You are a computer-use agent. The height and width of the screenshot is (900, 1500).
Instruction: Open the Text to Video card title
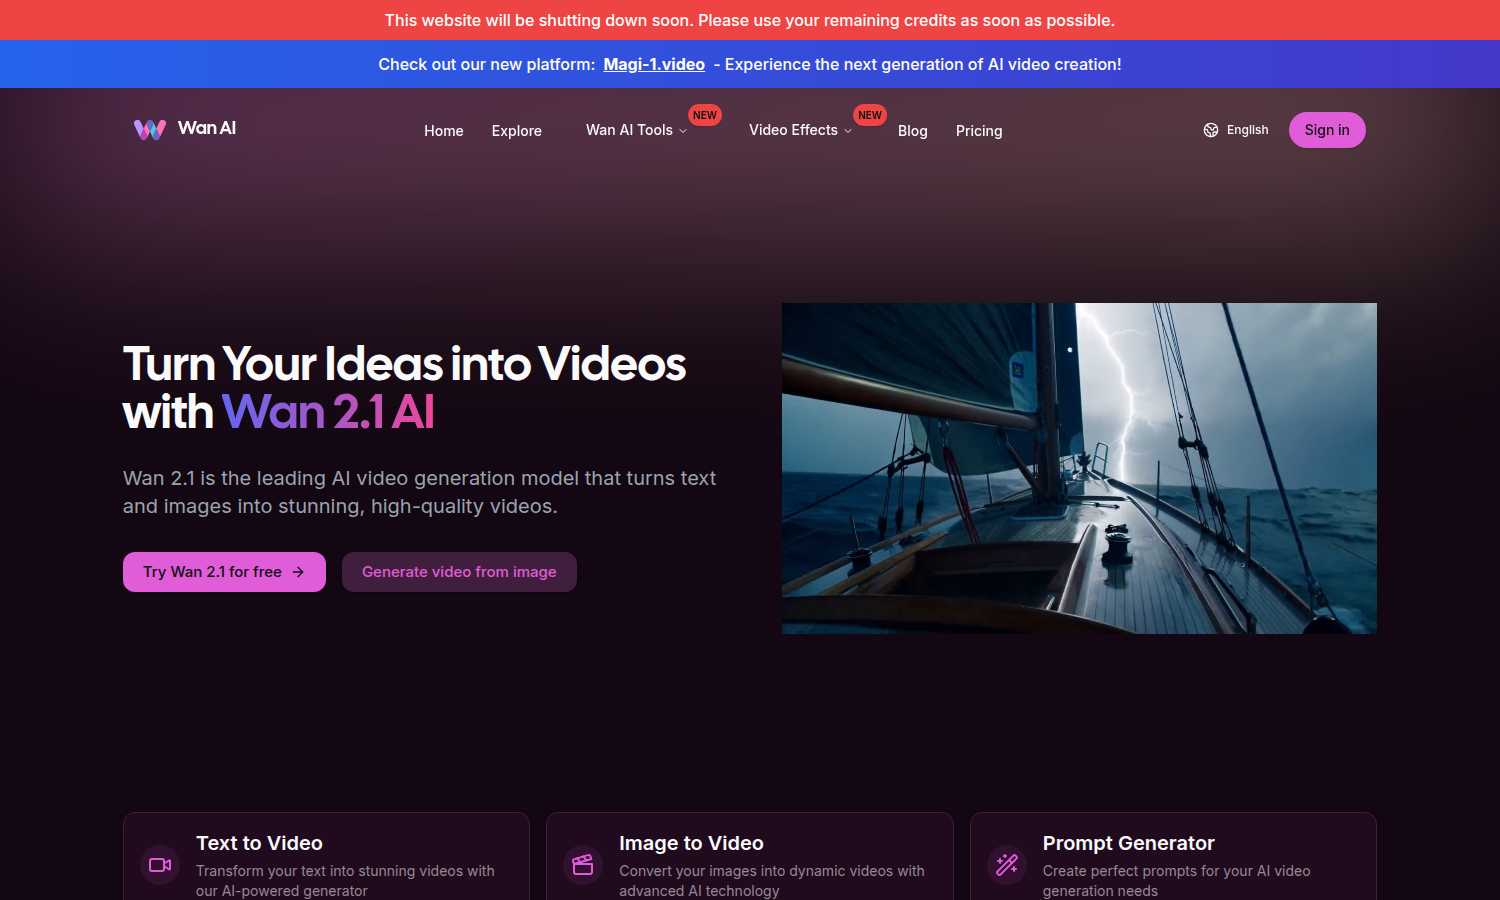pos(259,843)
